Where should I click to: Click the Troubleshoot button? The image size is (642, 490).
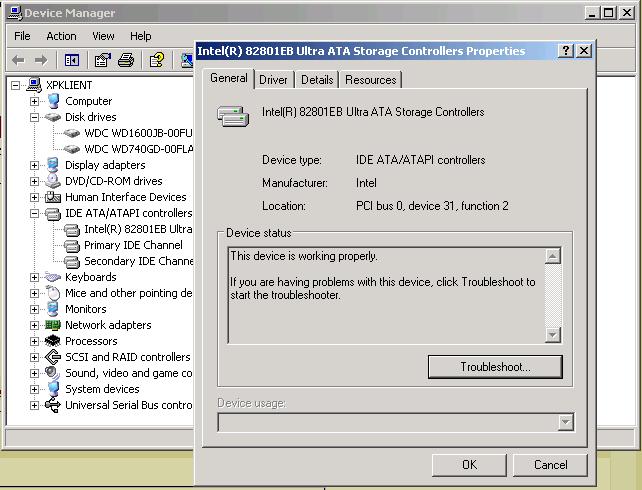pos(495,367)
